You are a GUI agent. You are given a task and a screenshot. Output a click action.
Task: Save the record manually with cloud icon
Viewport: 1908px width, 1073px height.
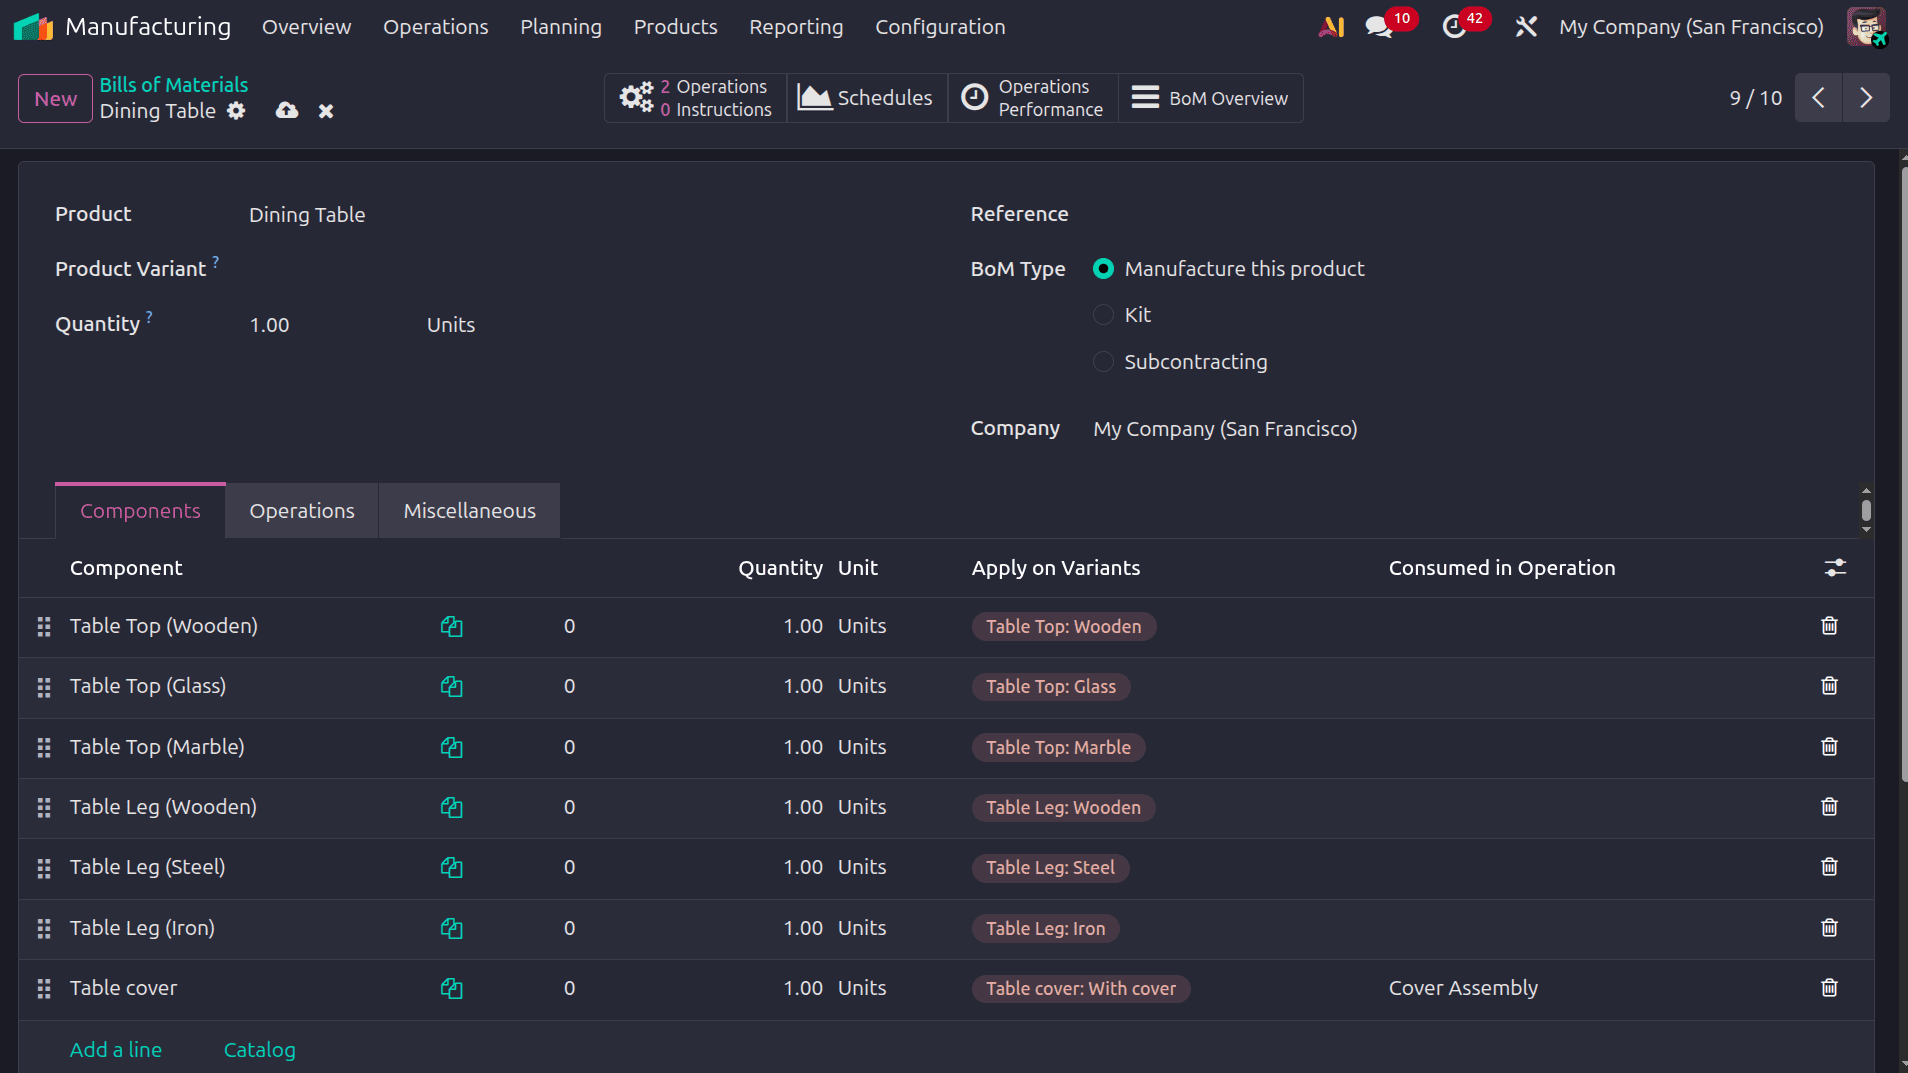(x=287, y=111)
